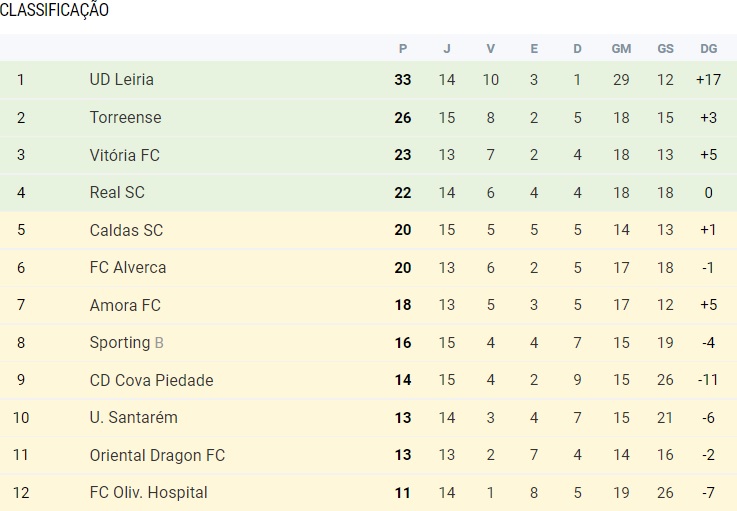Click FC Alverca in the table
The height and width of the screenshot is (511, 737).
(128, 267)
